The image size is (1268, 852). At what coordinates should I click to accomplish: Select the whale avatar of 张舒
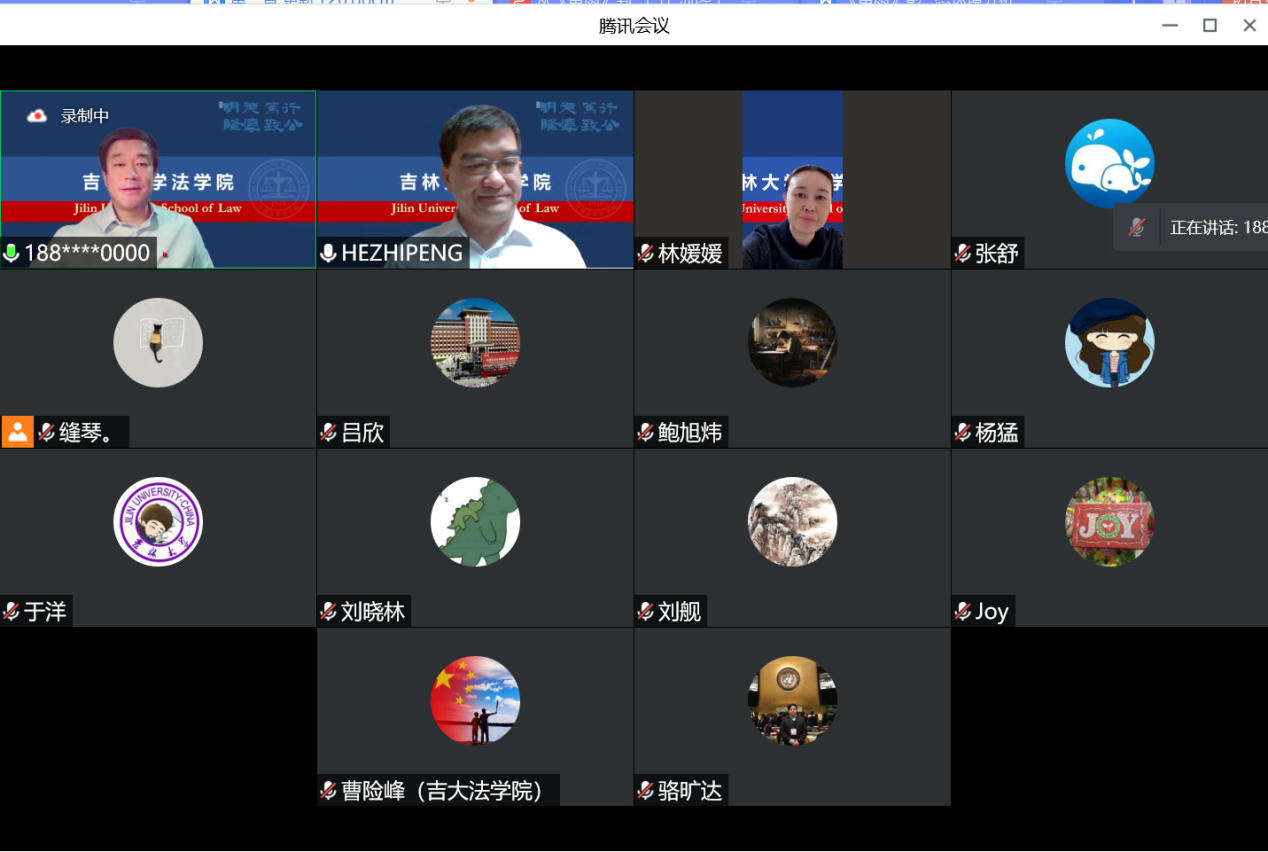(1109, 163)
